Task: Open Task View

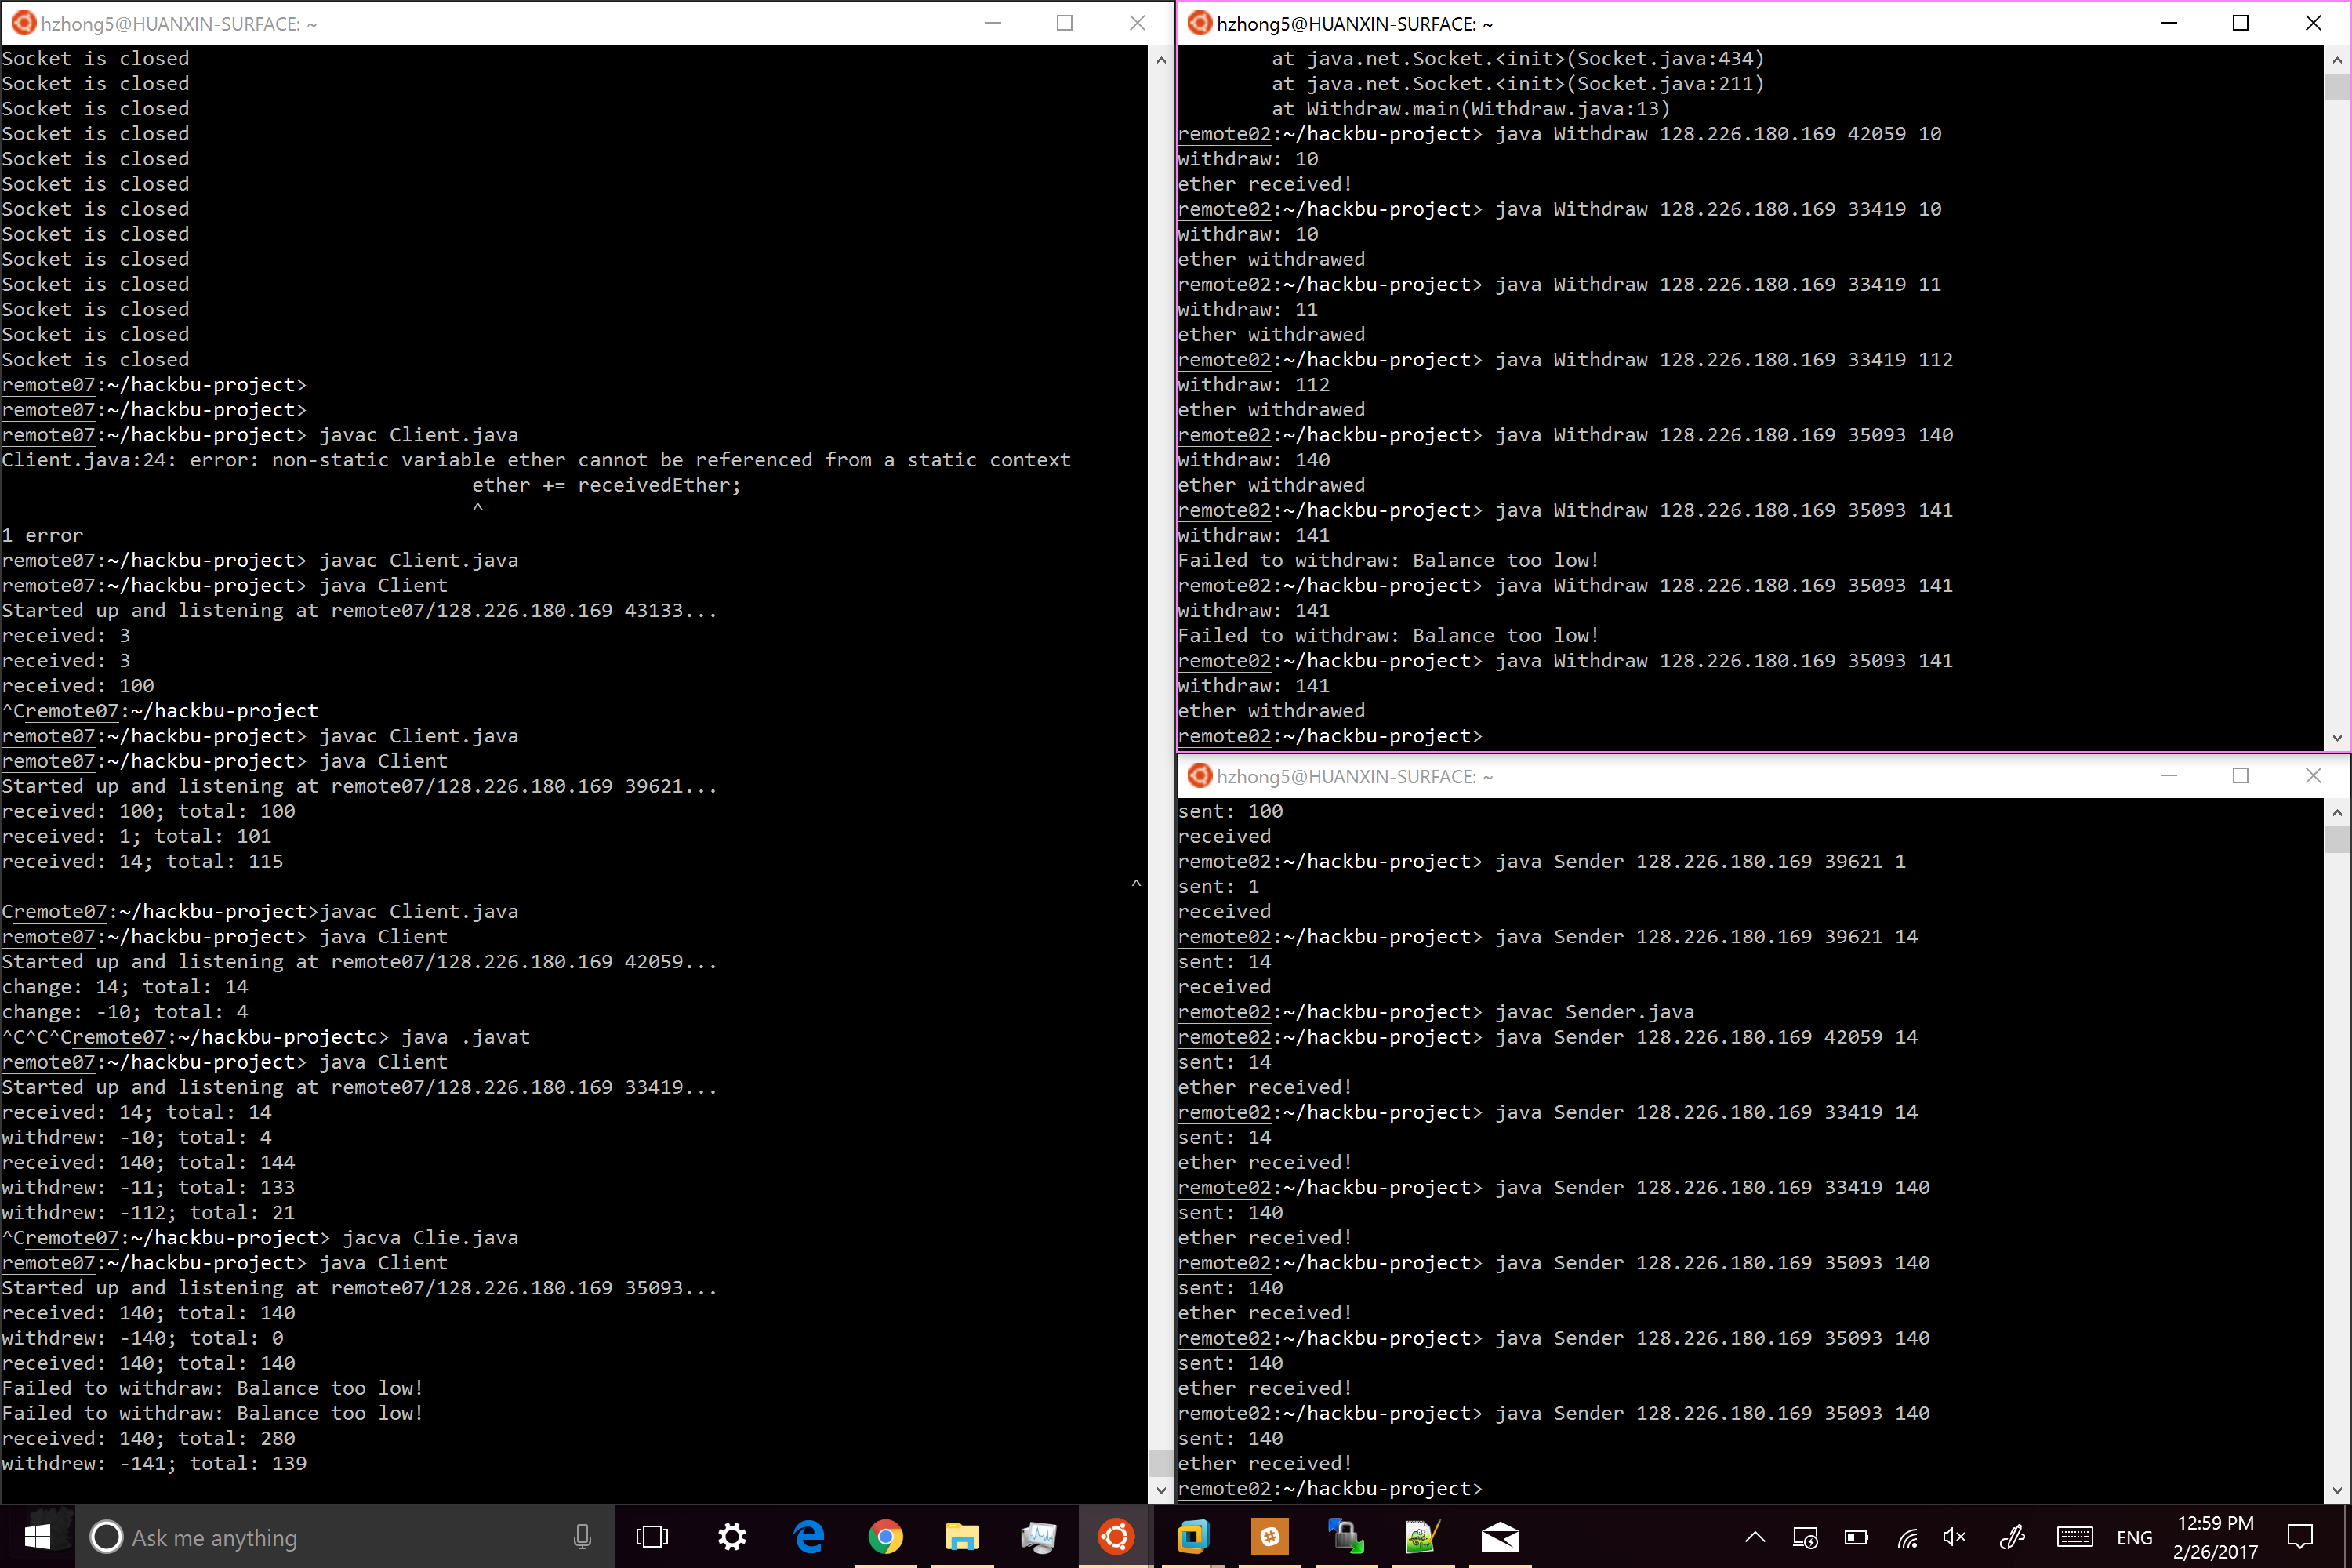Action: tap(652, 1537)
